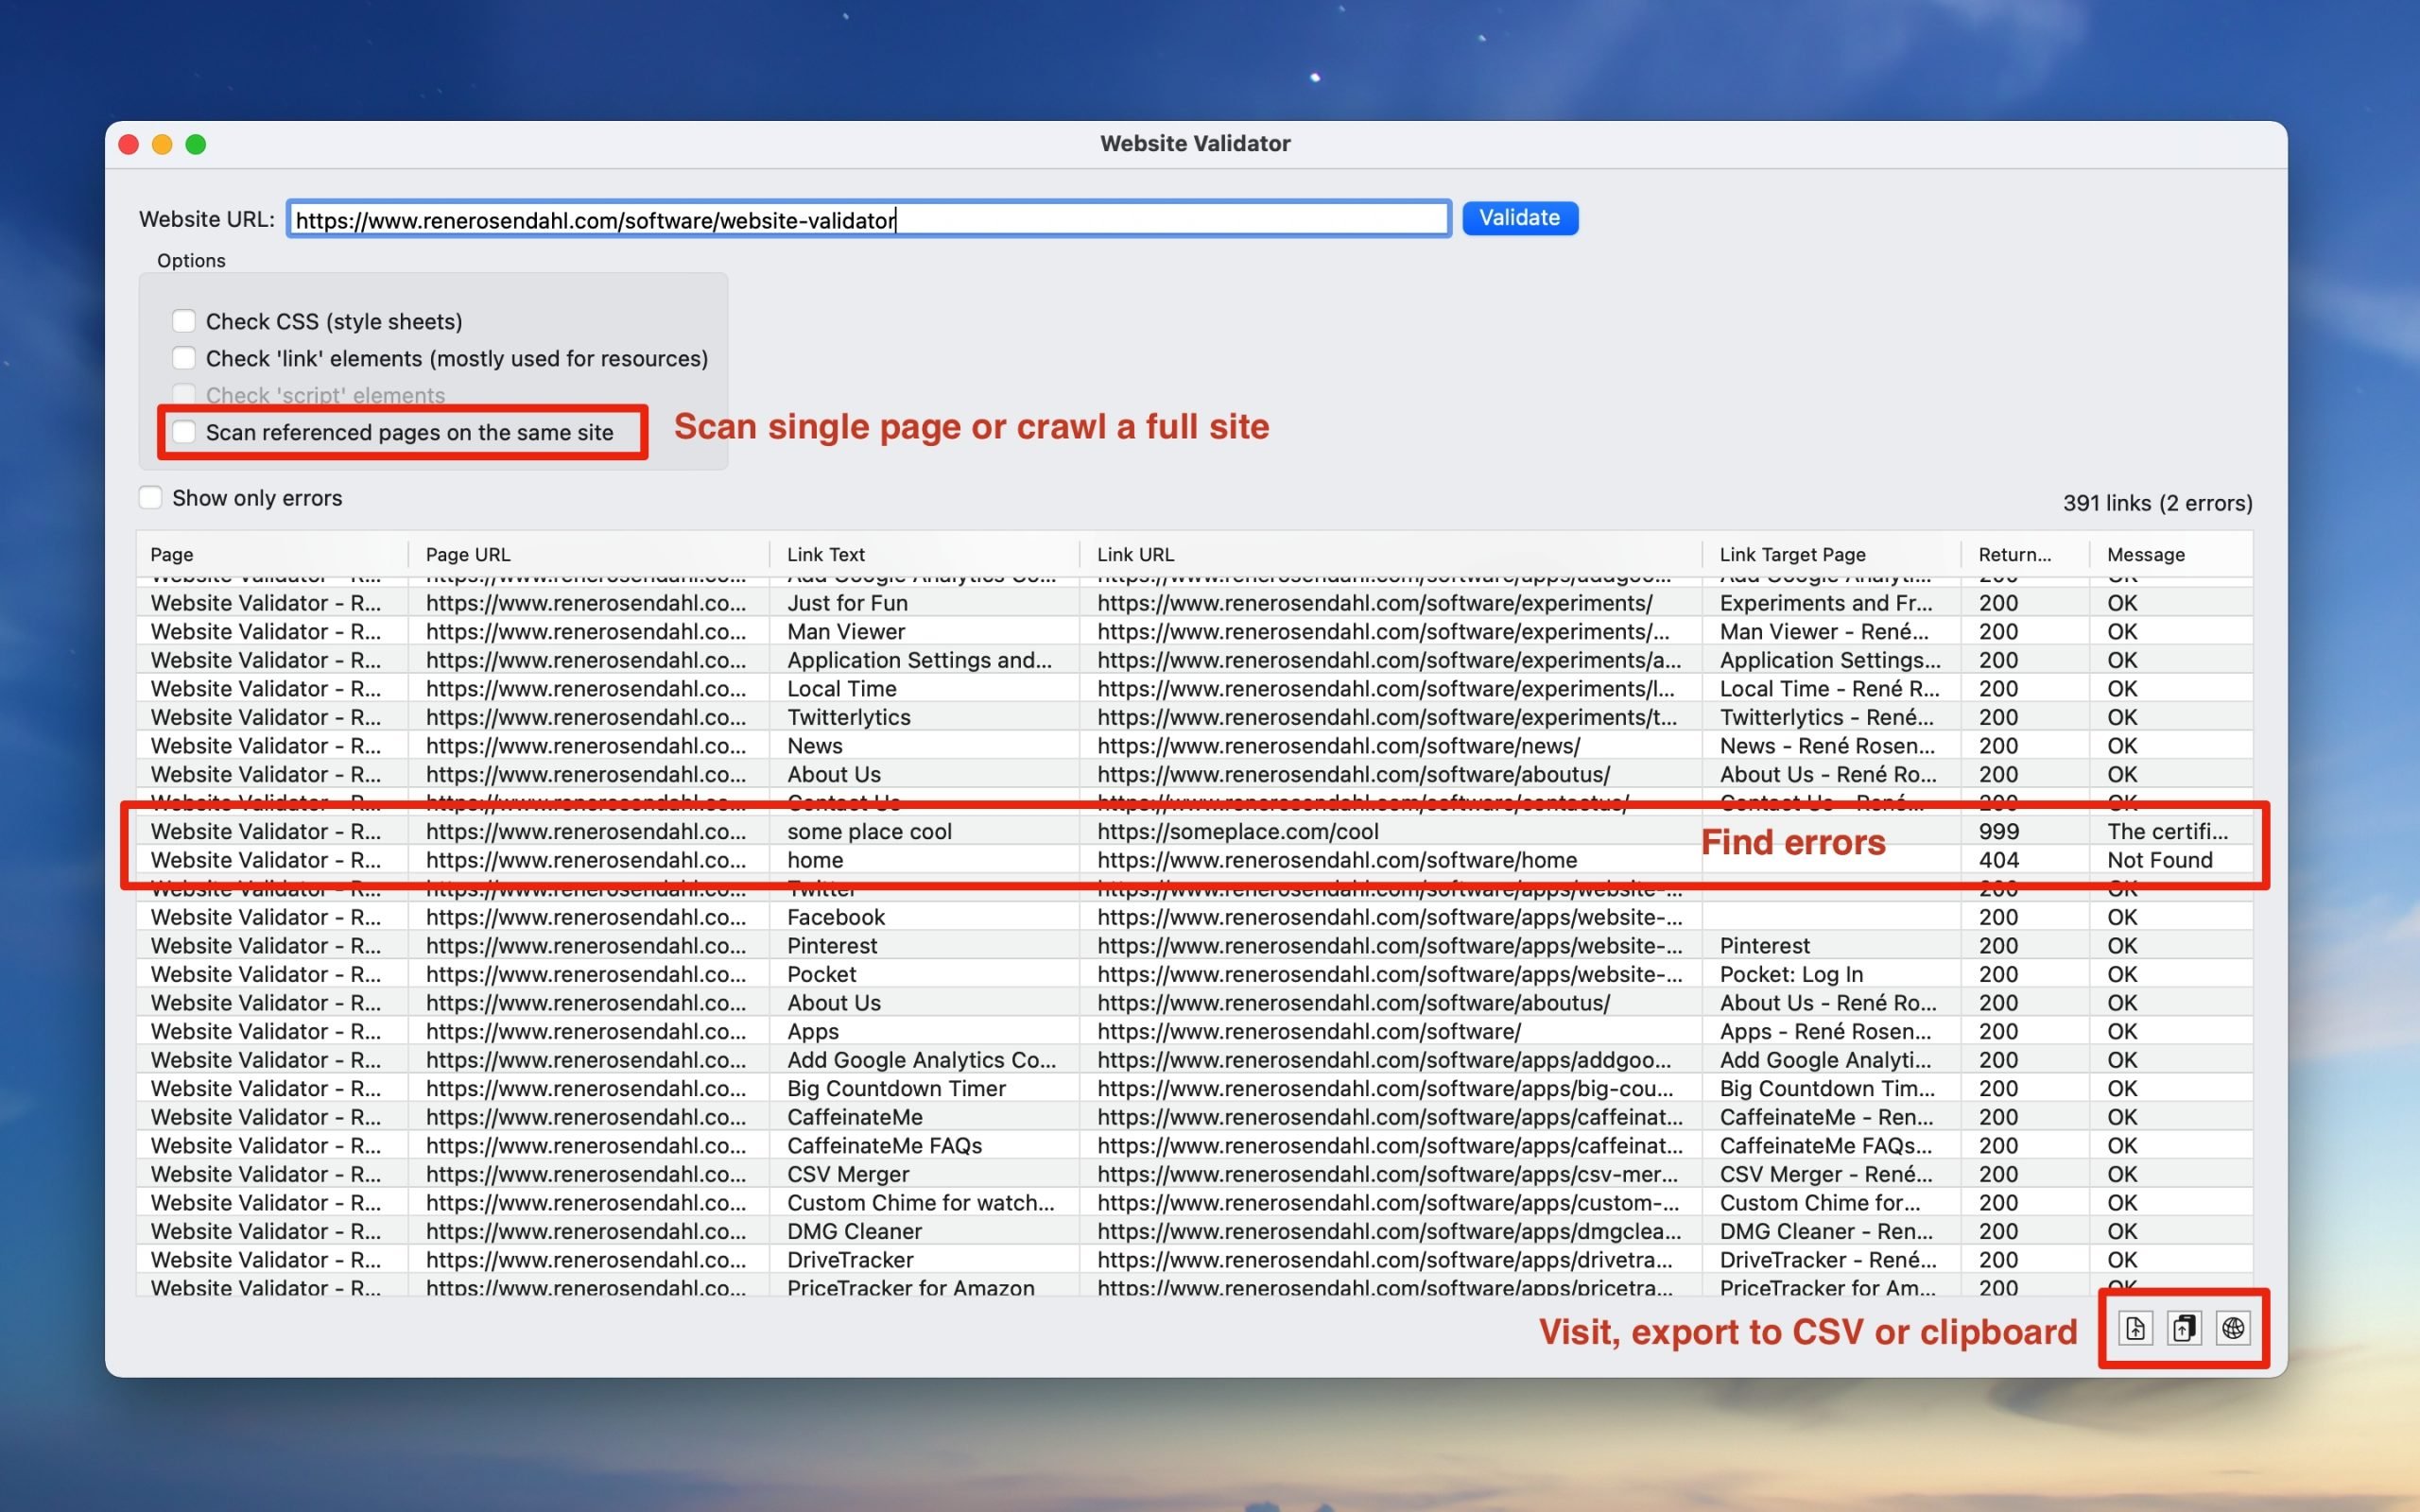Screen dimensions: 2420x1512
Task: Click the 999 return code cell
Action: coord(1999,831)
